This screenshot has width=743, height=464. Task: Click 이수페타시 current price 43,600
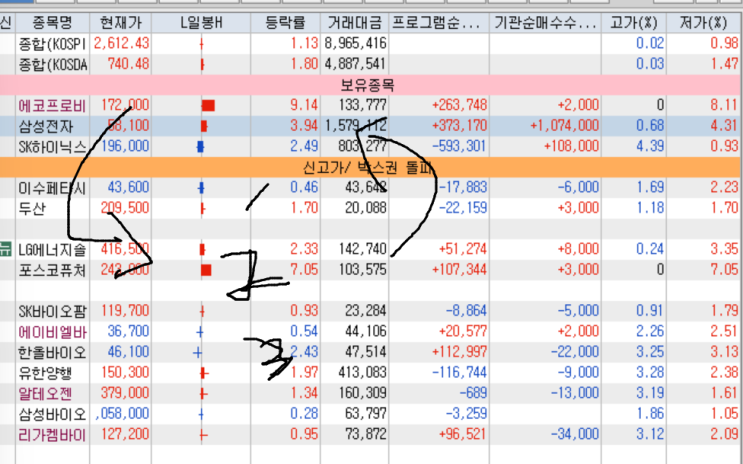pos(128,188)
